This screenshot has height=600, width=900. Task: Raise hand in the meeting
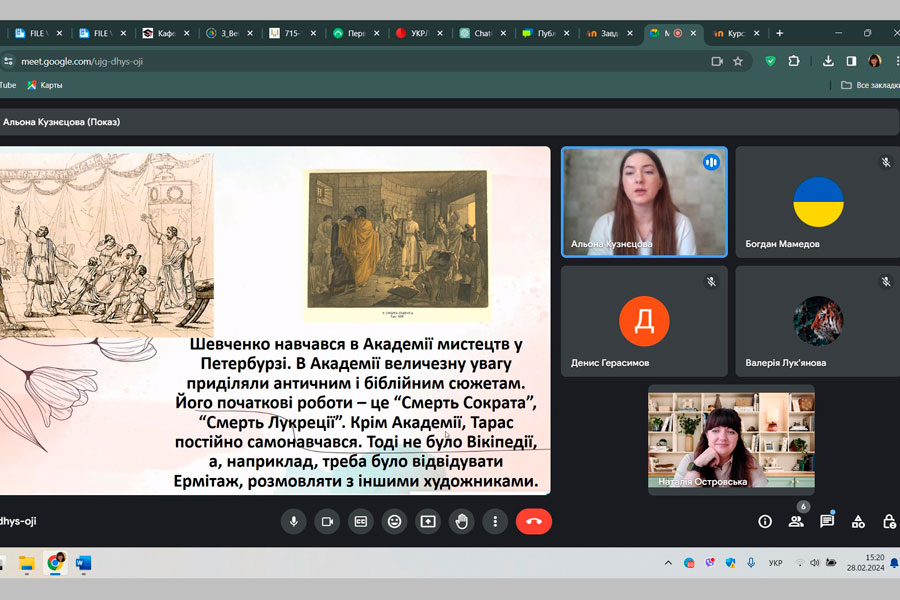pyautogui.click(x=461, y=521)
